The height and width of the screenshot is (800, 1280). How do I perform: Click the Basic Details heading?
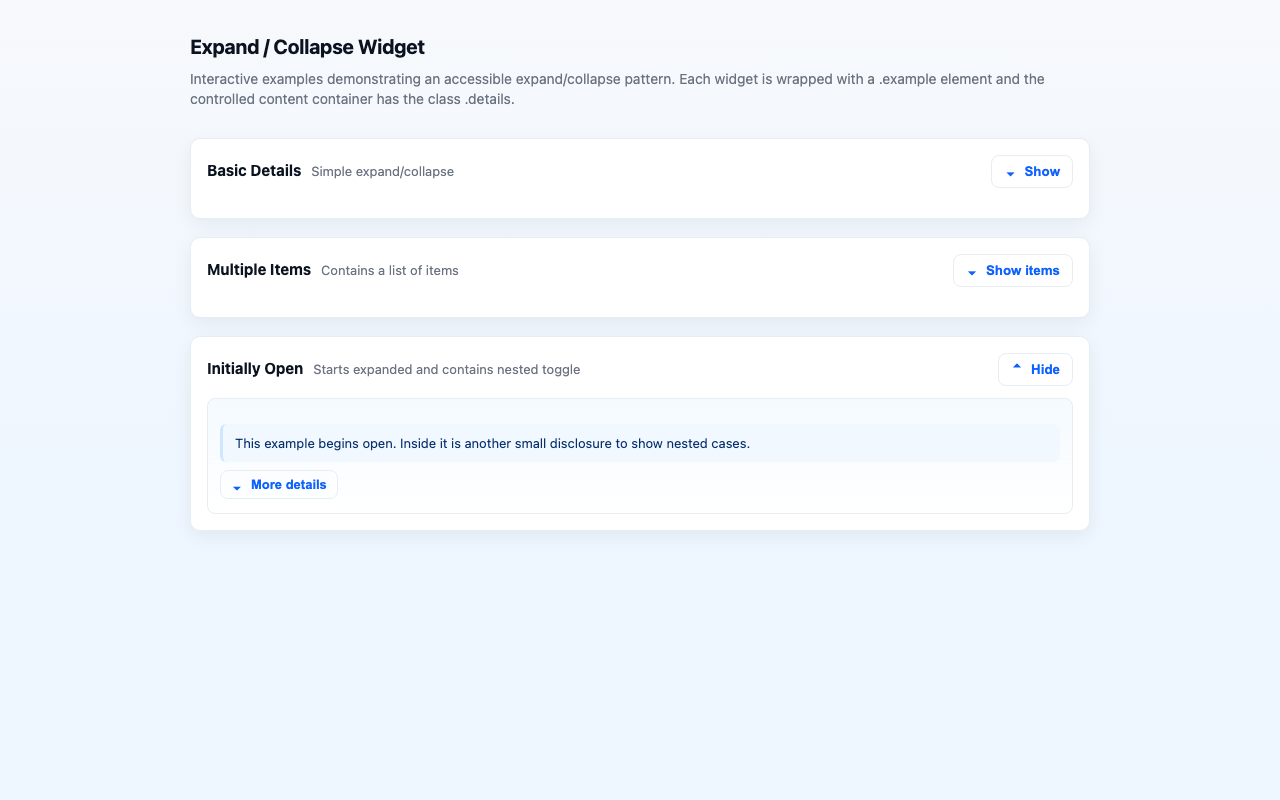[254, 171]
